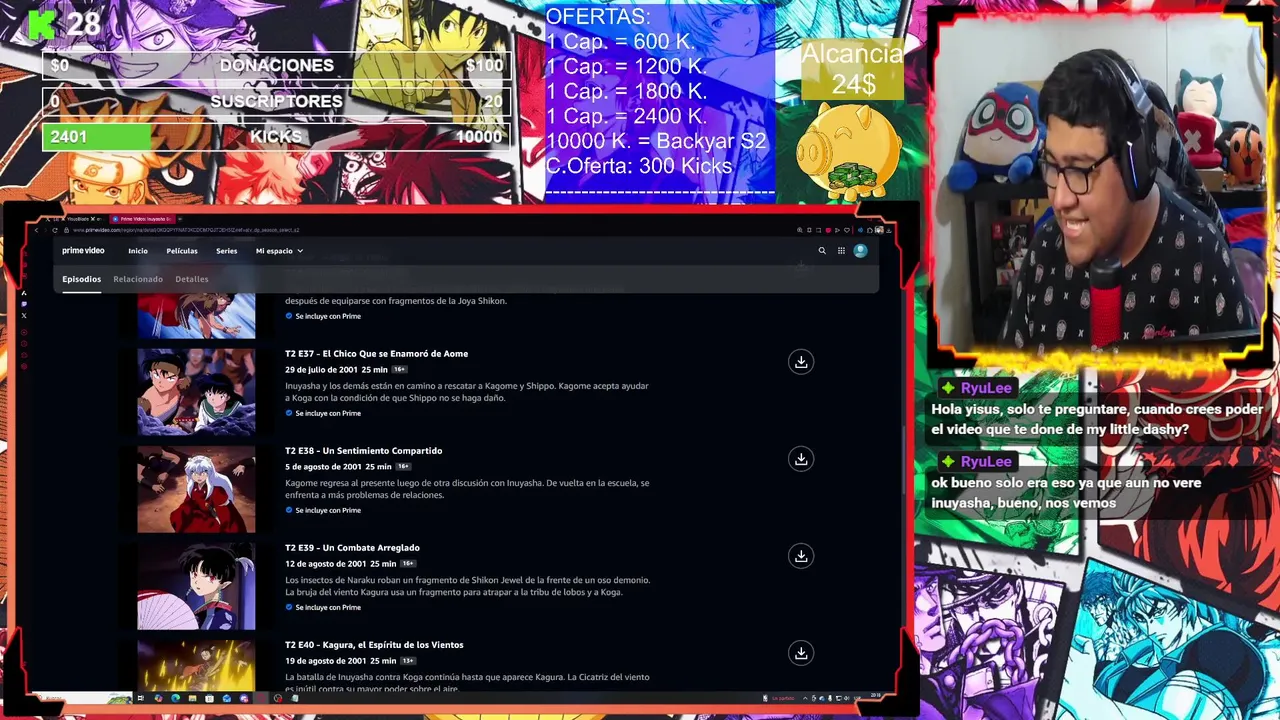1280x720 pixels.
Task: Click the E39 Kagura fan thumbnail
Action: point(196,586)
